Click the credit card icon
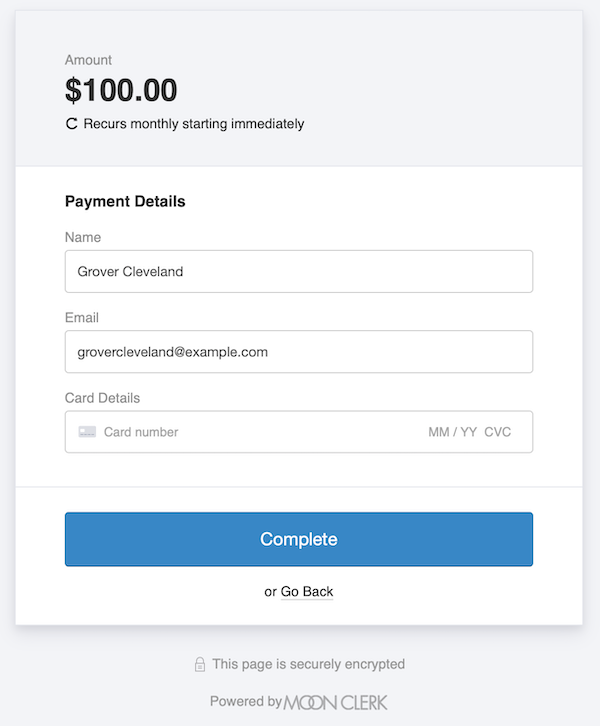 click(x=87, y=432)
